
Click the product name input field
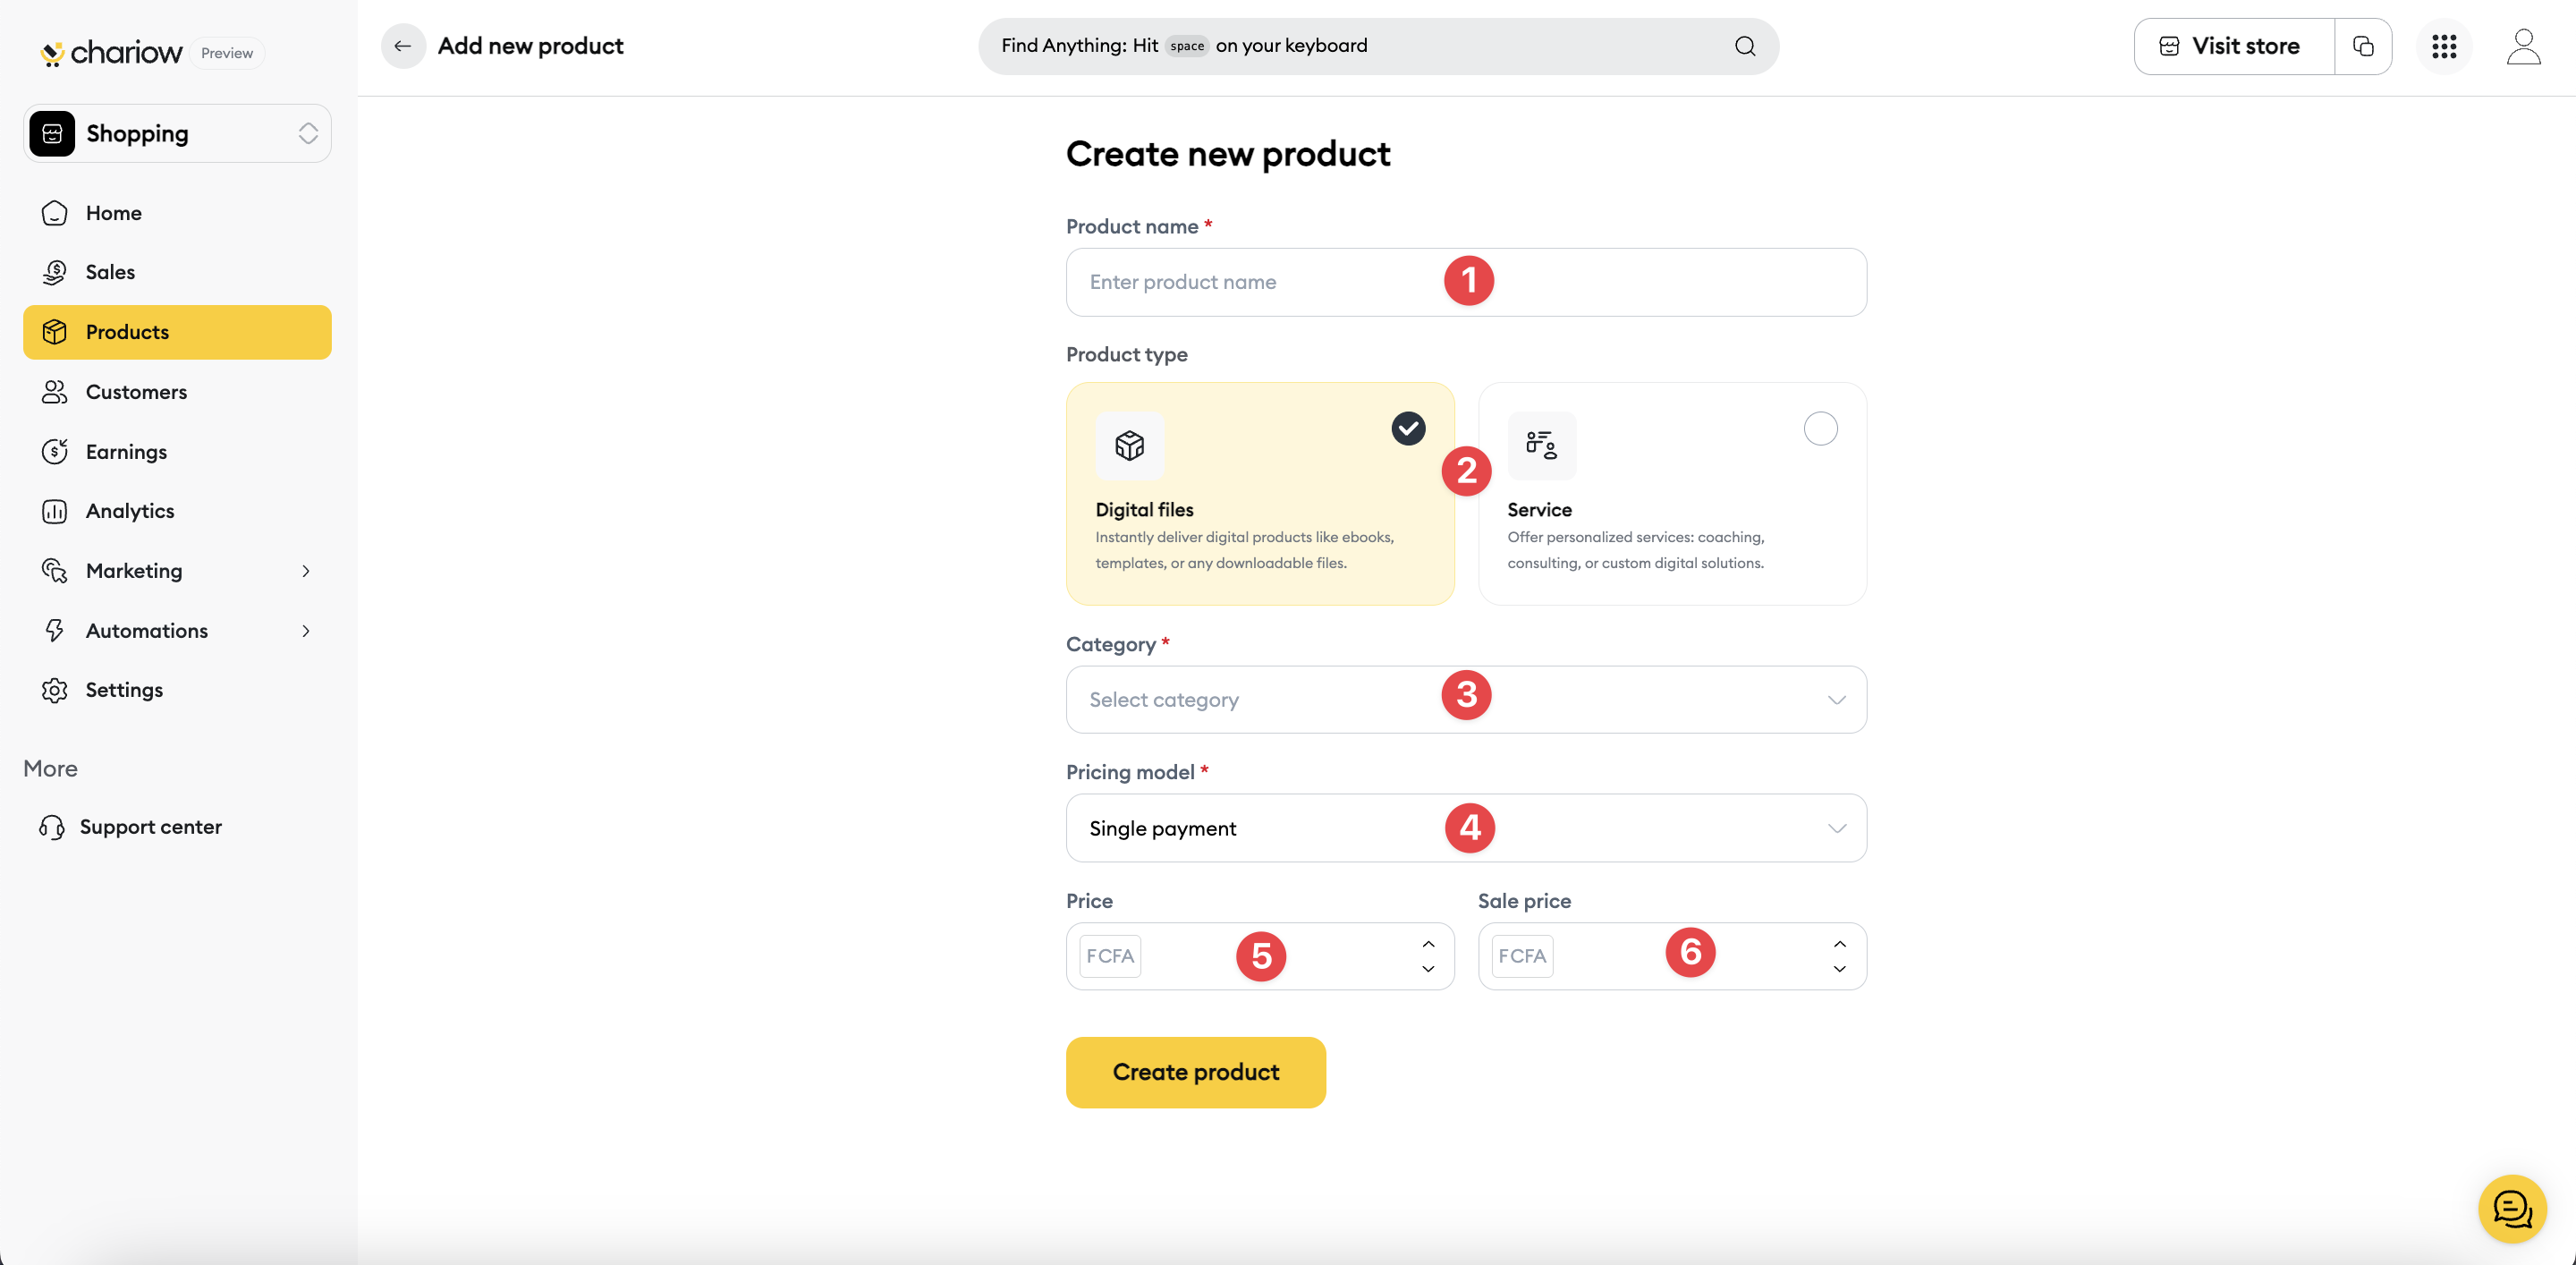pyautogui.click(x=1466, y=282)
